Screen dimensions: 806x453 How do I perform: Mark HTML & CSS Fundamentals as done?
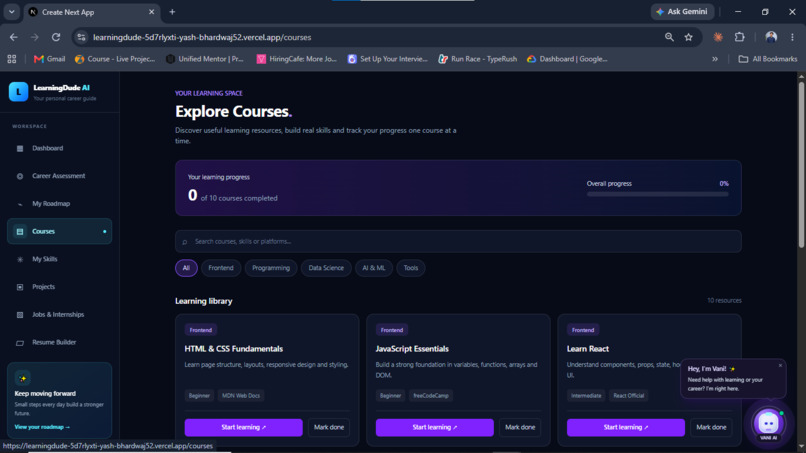329,427
